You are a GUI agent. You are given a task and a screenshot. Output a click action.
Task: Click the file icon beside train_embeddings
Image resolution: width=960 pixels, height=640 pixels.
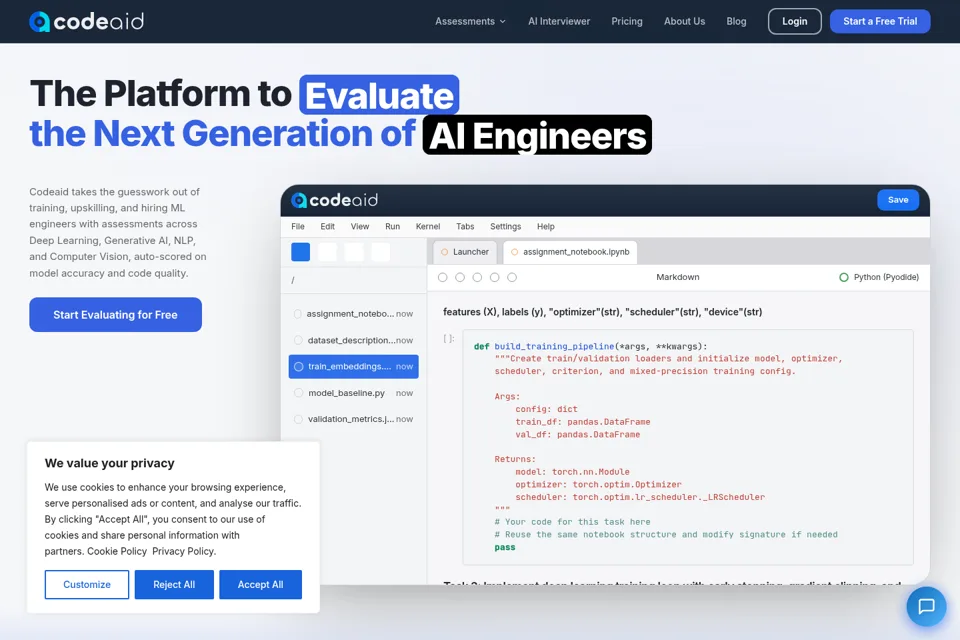[x=299, y=367]
